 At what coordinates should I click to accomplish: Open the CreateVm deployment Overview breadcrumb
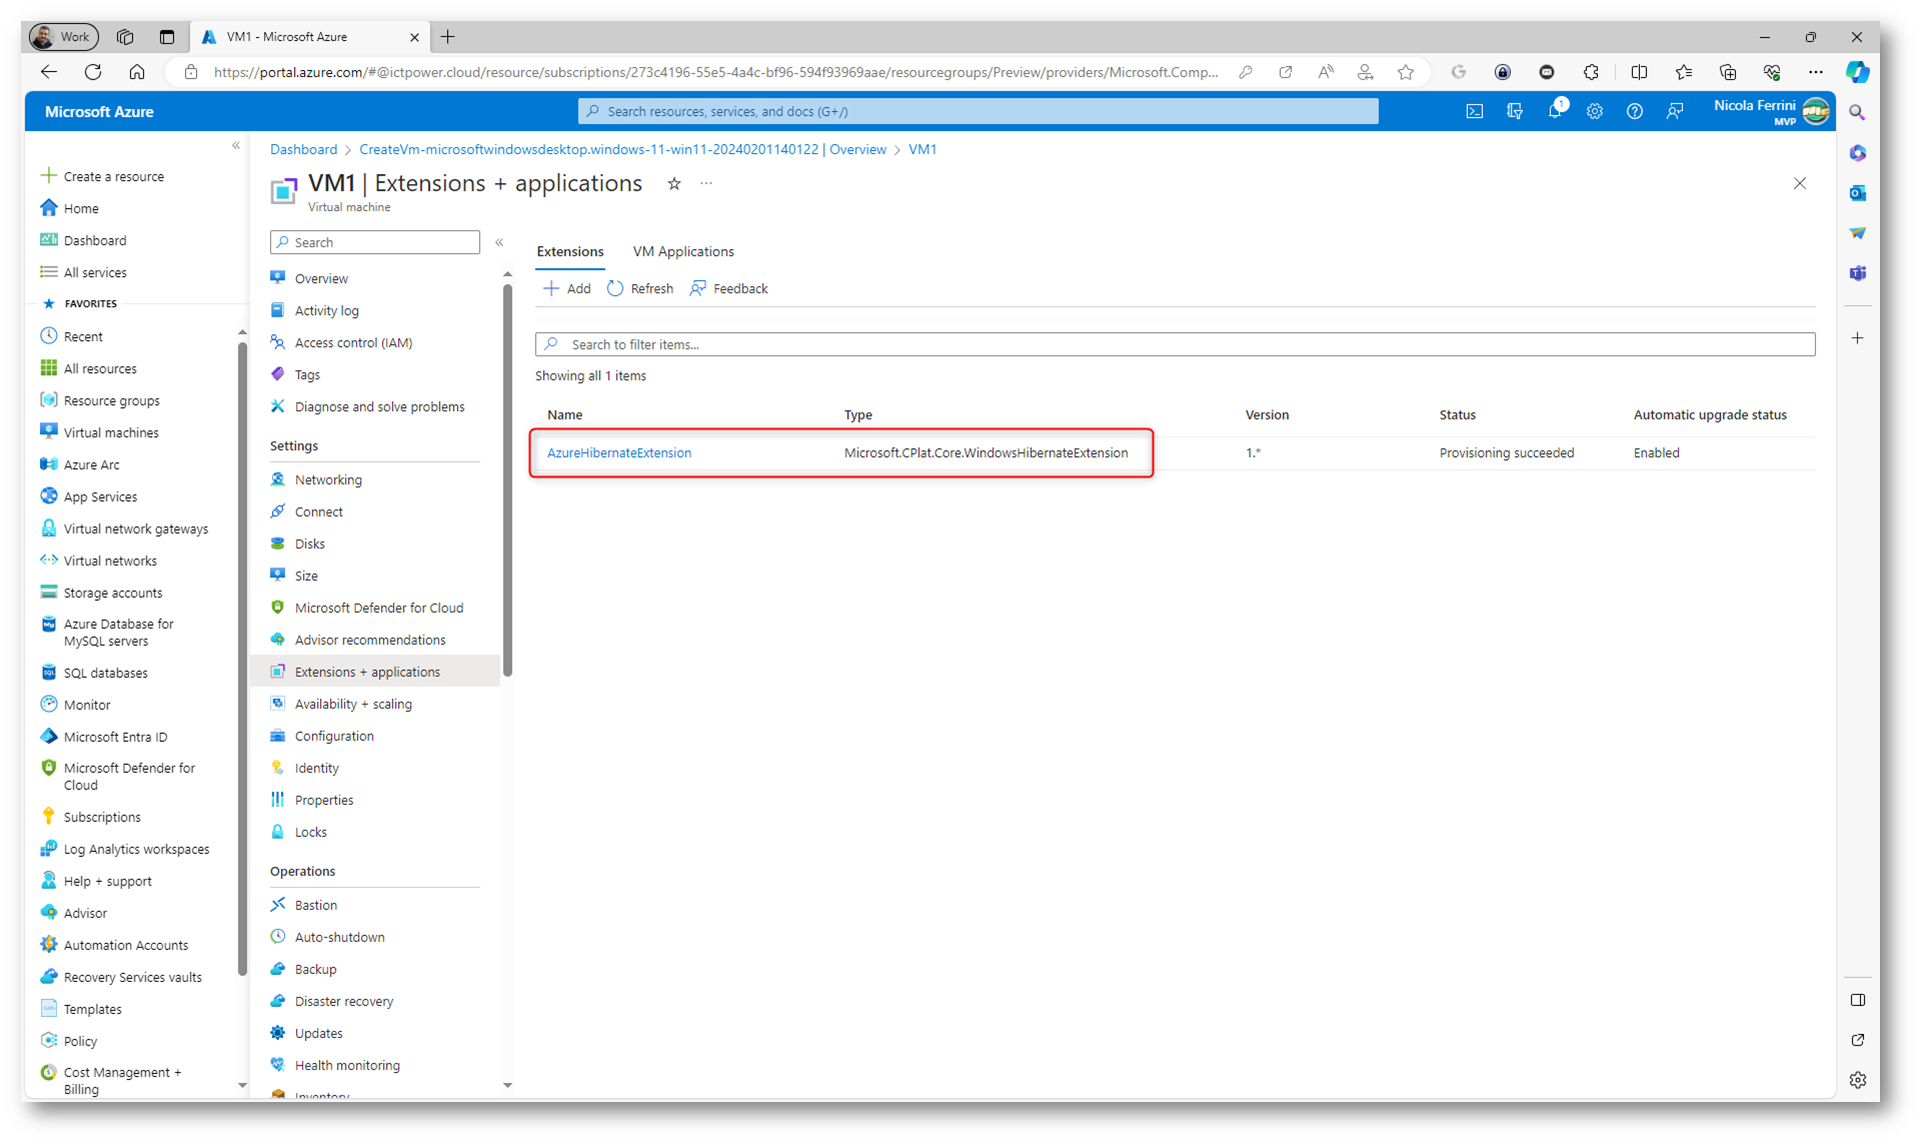click(622, 150)
